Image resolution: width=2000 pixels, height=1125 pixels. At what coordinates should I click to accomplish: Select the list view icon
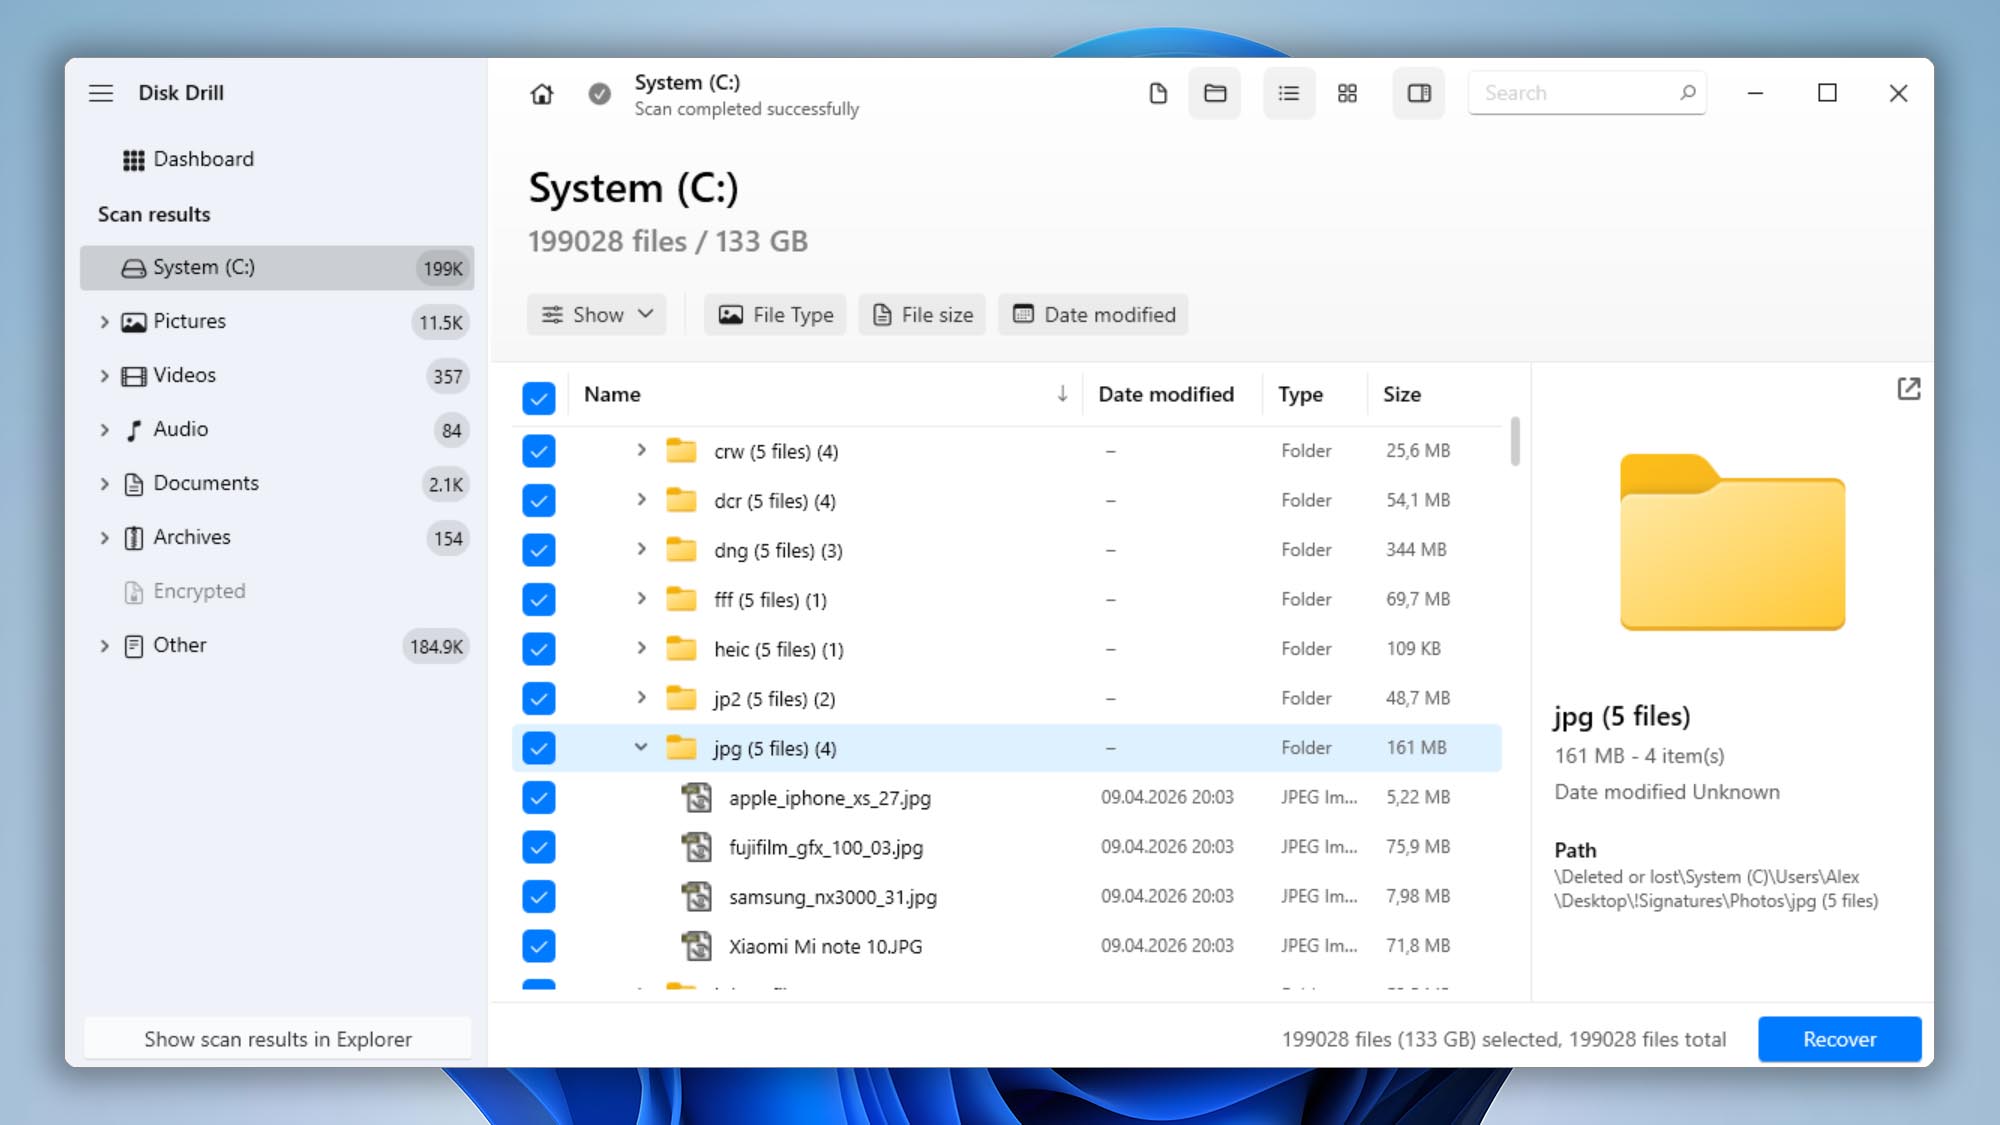(1289, 93)
